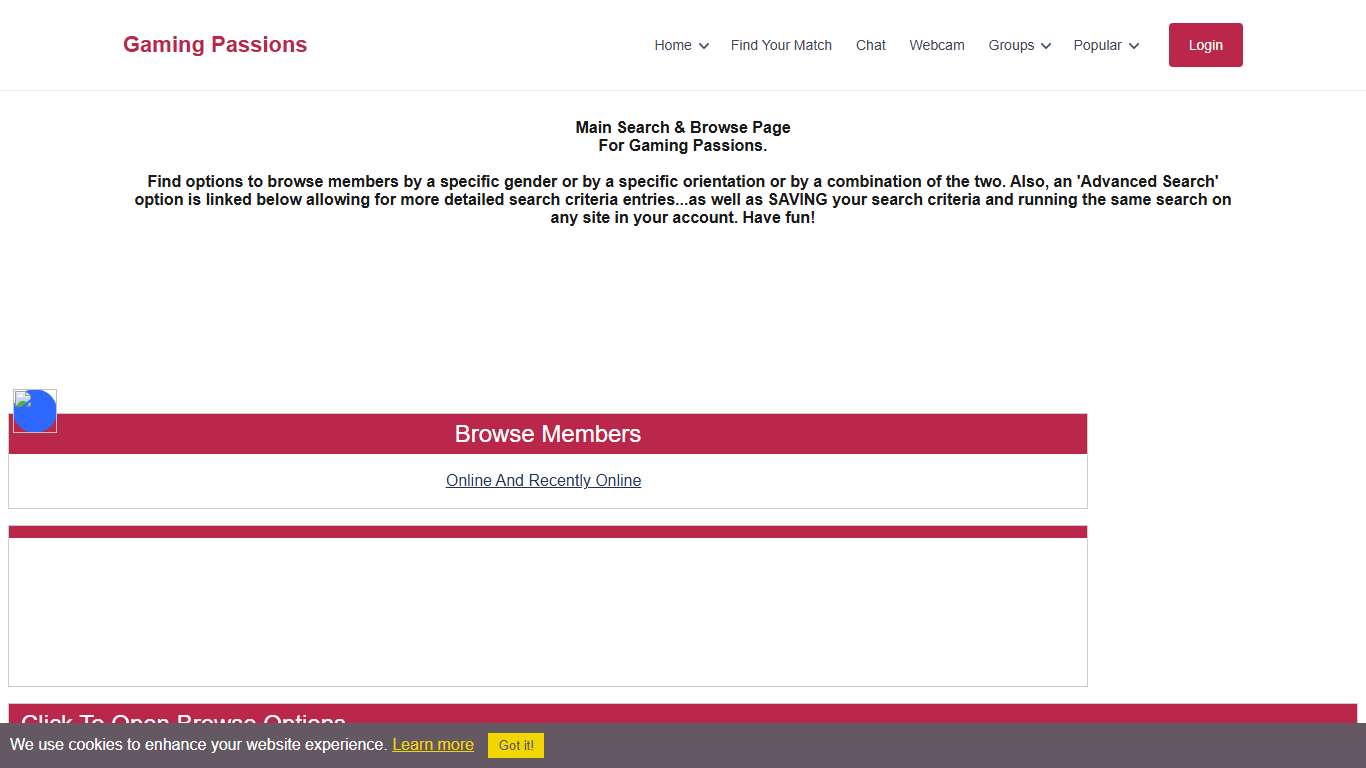The image size is (1366, 768).
Task: Open Online And Recently Online link
Action: click(543, 481)
